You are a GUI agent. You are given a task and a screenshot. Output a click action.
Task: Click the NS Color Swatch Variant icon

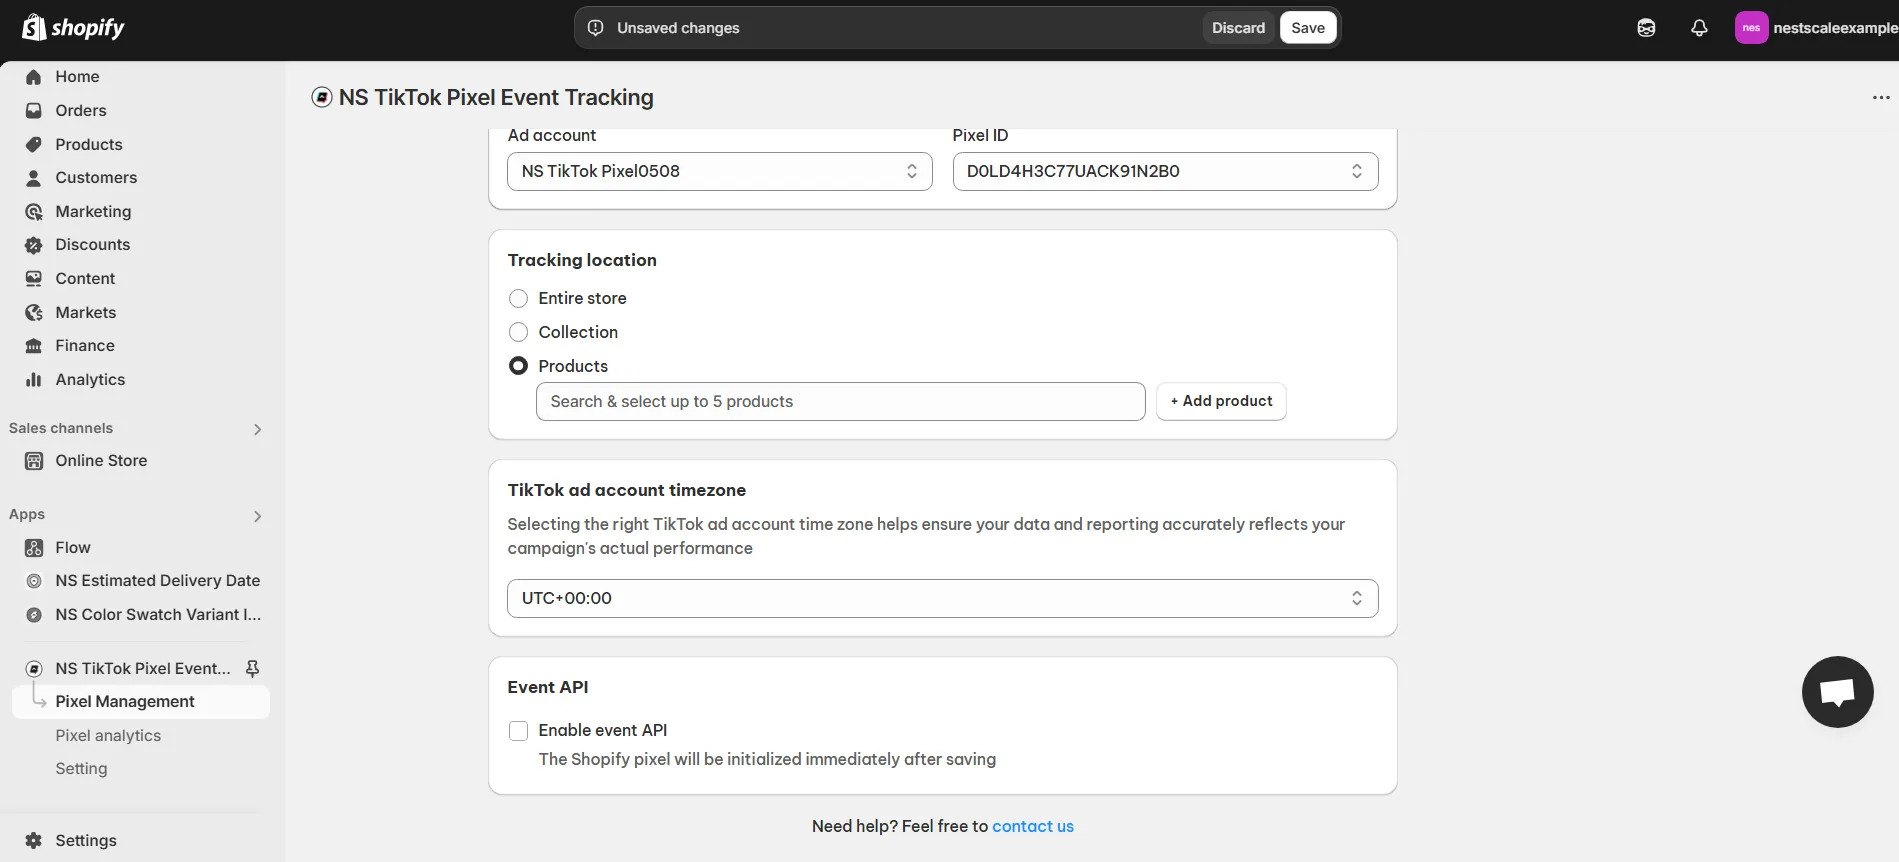[34, 615]
